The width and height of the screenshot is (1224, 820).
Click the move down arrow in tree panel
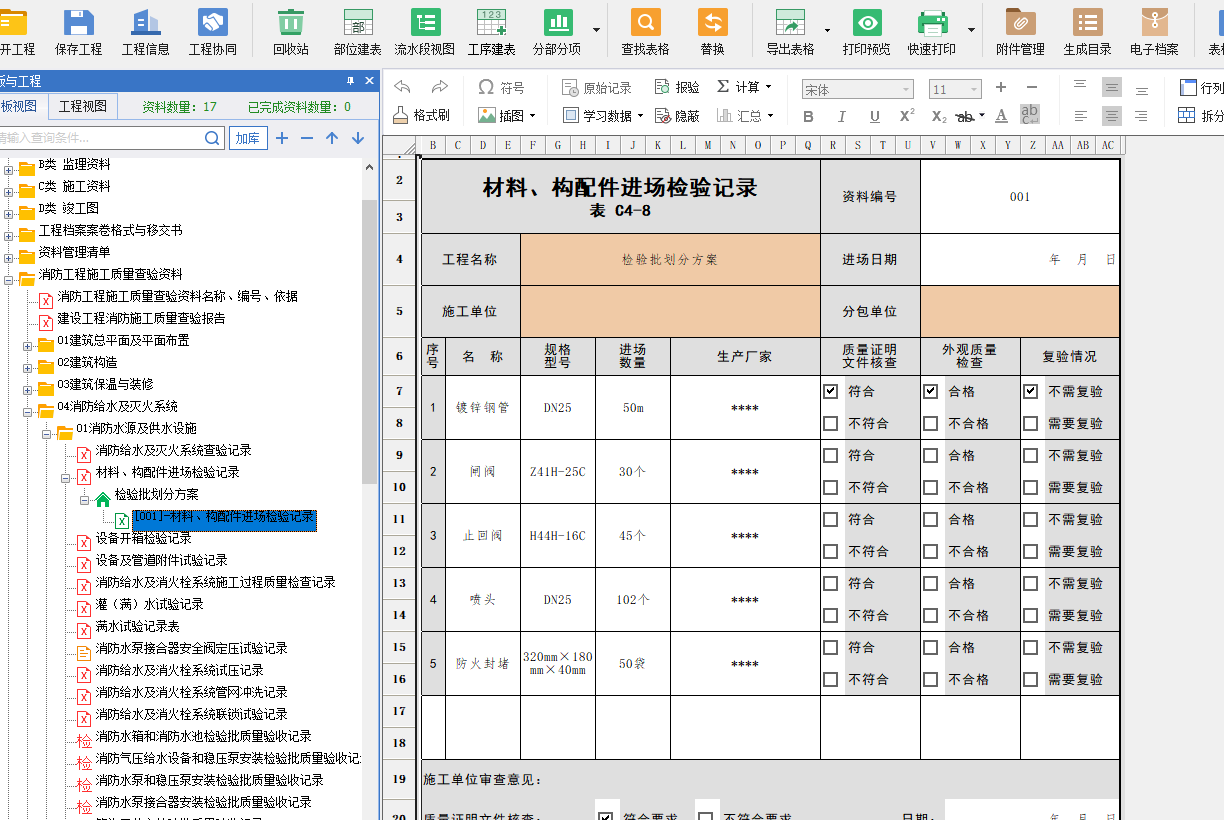(x=358, y=138)
